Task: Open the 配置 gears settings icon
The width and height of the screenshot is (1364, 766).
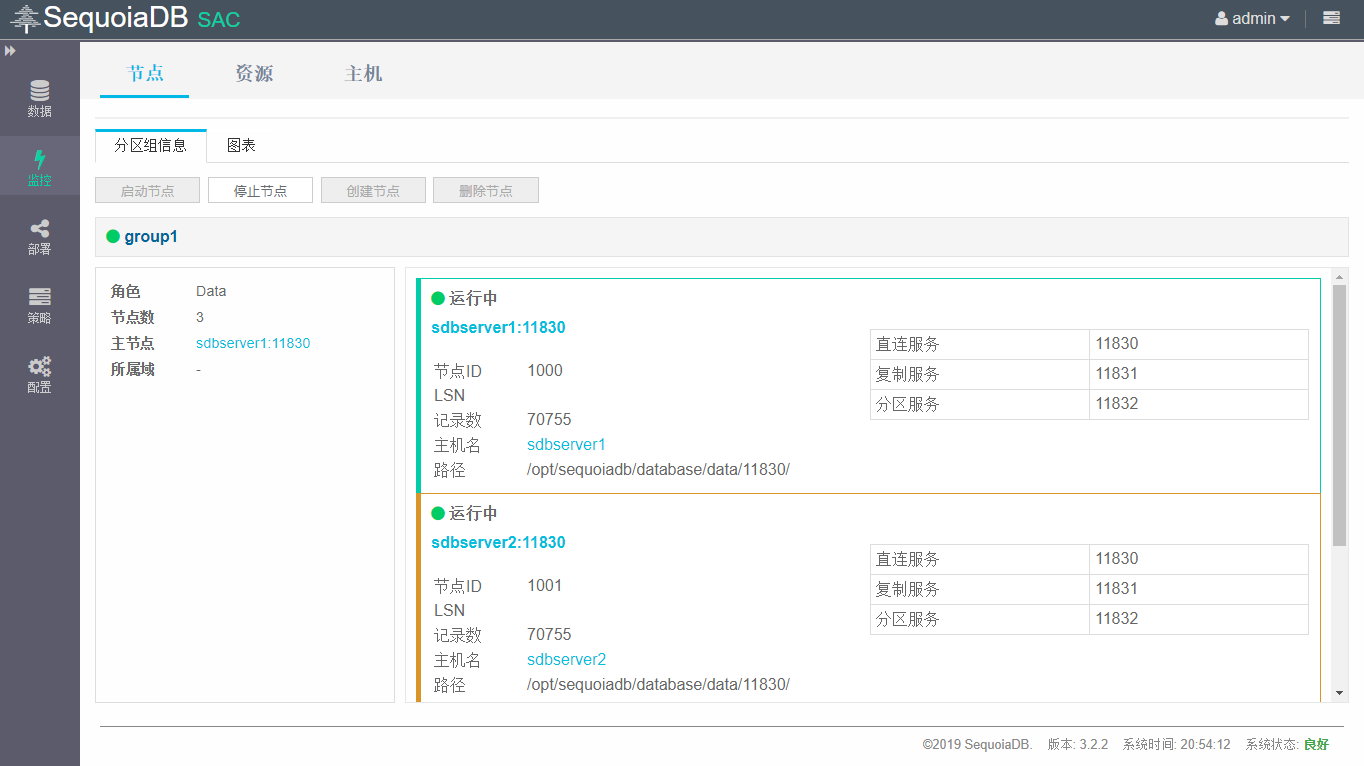Action: point(40,374)
